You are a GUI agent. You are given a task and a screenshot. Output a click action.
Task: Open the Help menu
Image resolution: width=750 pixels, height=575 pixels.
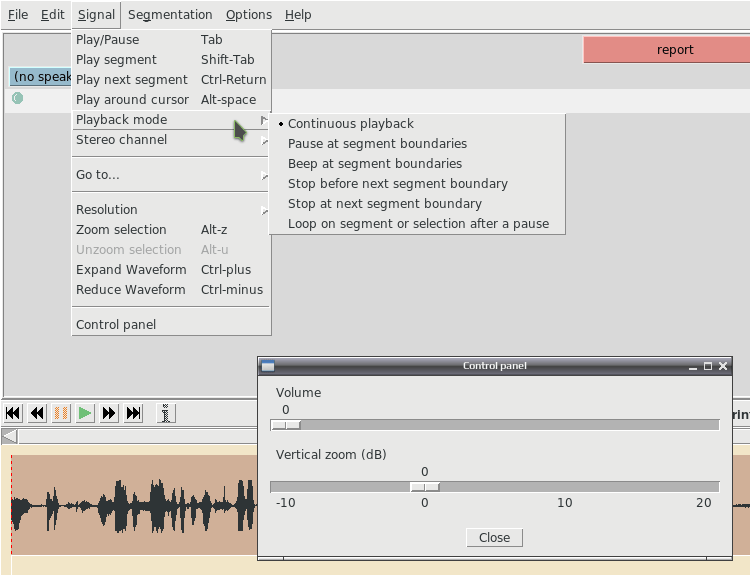[298, 15]
